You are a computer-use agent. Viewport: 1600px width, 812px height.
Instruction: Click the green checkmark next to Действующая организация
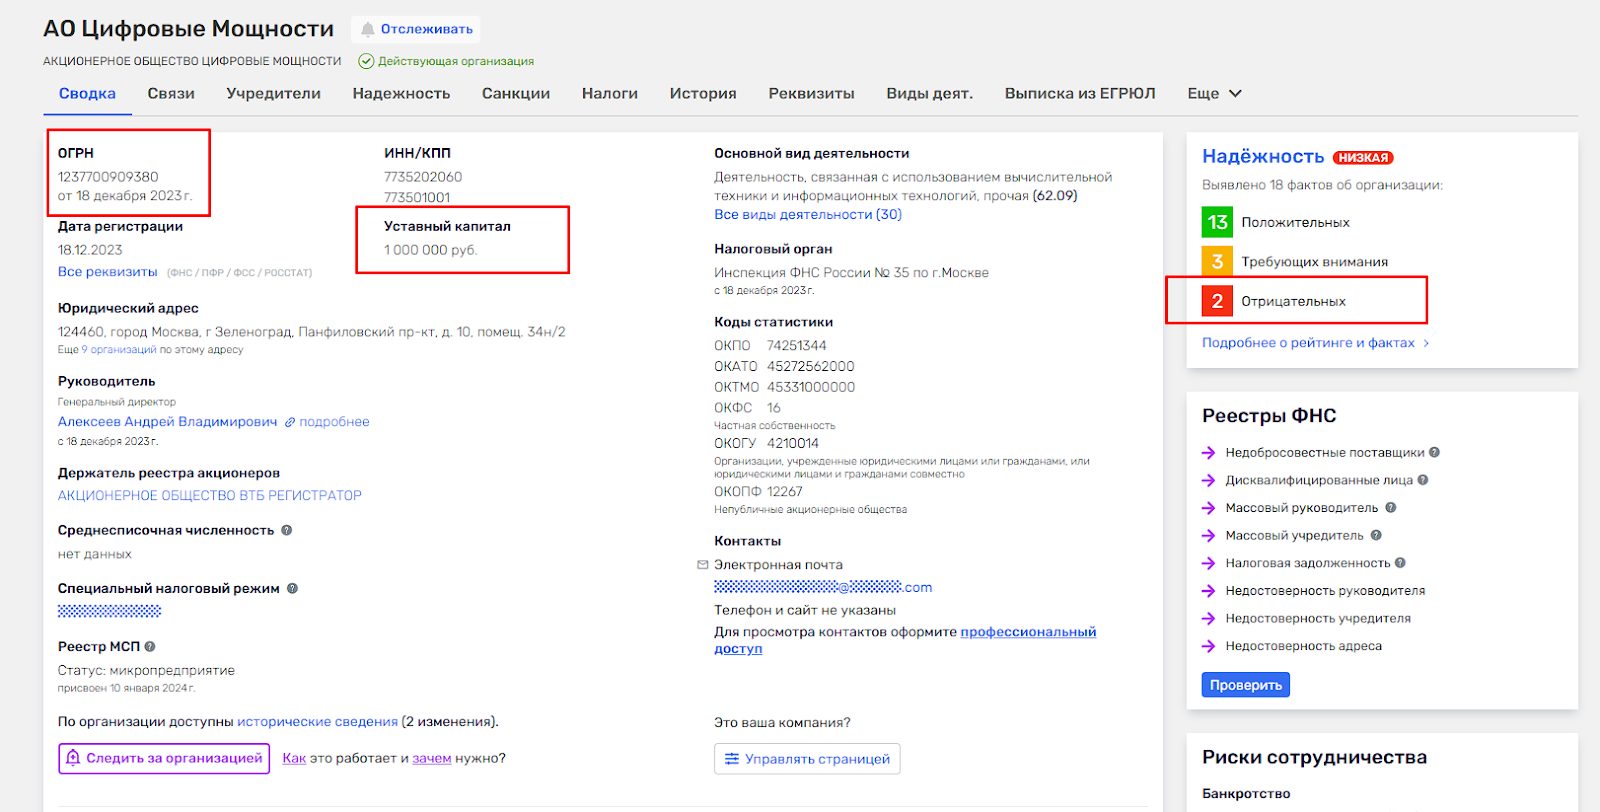pyautogui.click(x=366, y=61)
